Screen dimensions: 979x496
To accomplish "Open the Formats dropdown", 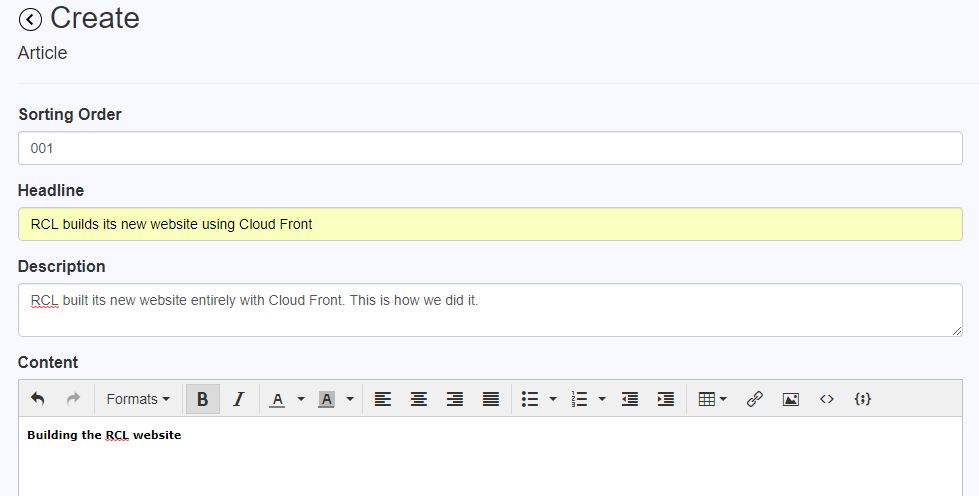I will coord(138,399).
